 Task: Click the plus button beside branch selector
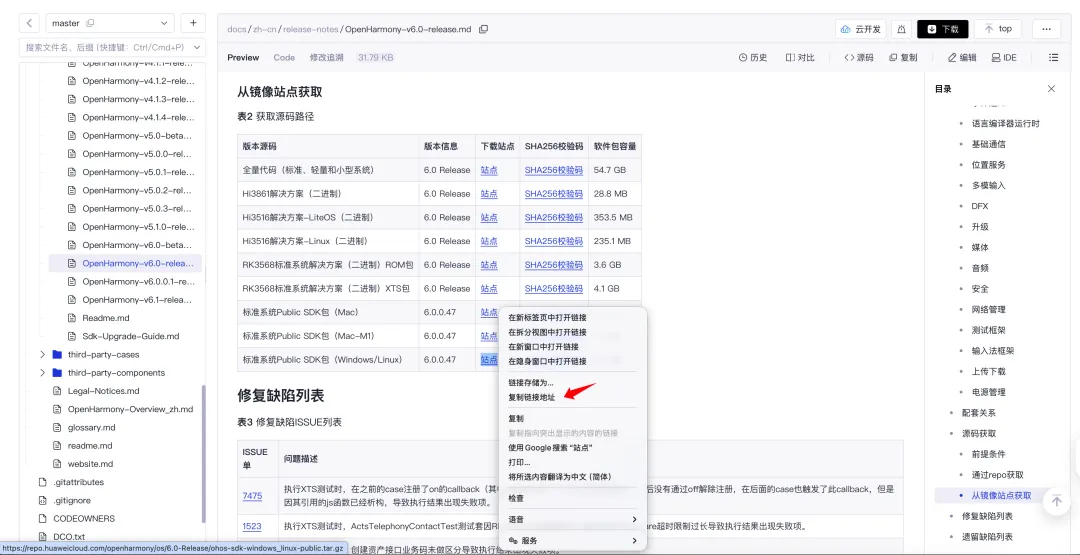[x=193, y=23]
